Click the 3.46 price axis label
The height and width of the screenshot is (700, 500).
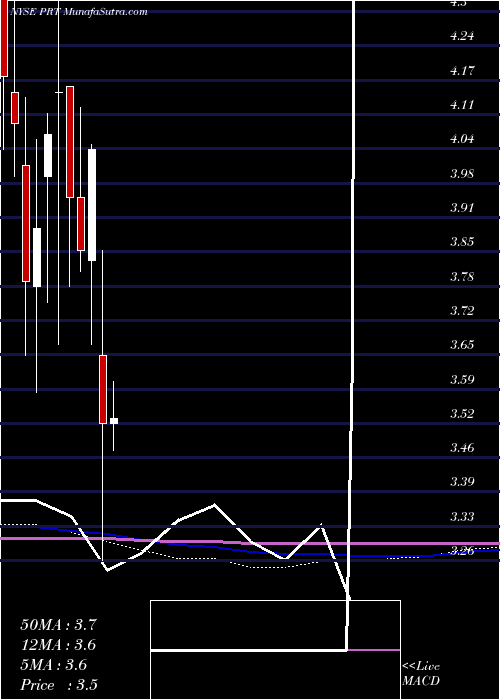tap(462, 448)
